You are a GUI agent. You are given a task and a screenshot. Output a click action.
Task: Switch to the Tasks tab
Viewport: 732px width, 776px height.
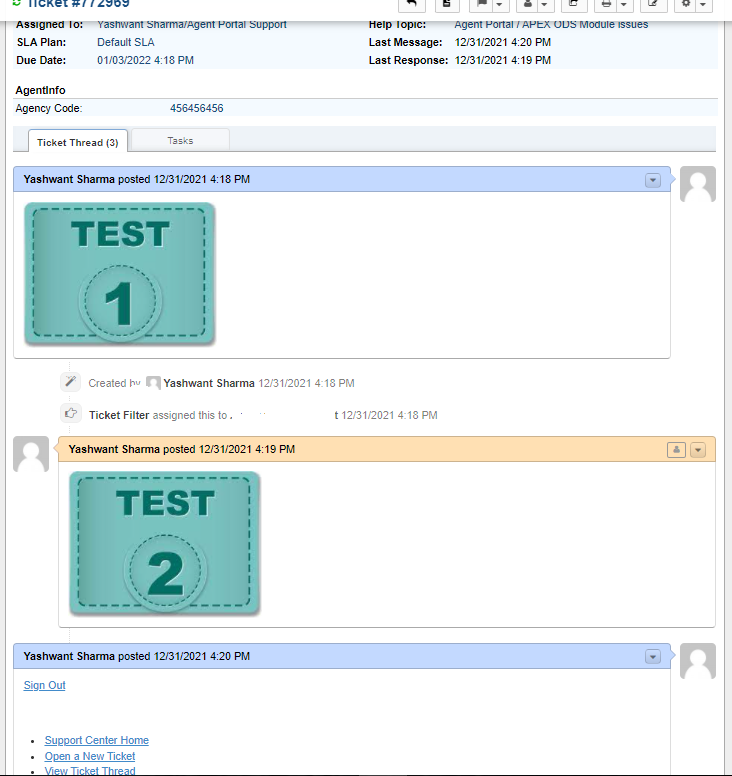(x=181, y=141)
